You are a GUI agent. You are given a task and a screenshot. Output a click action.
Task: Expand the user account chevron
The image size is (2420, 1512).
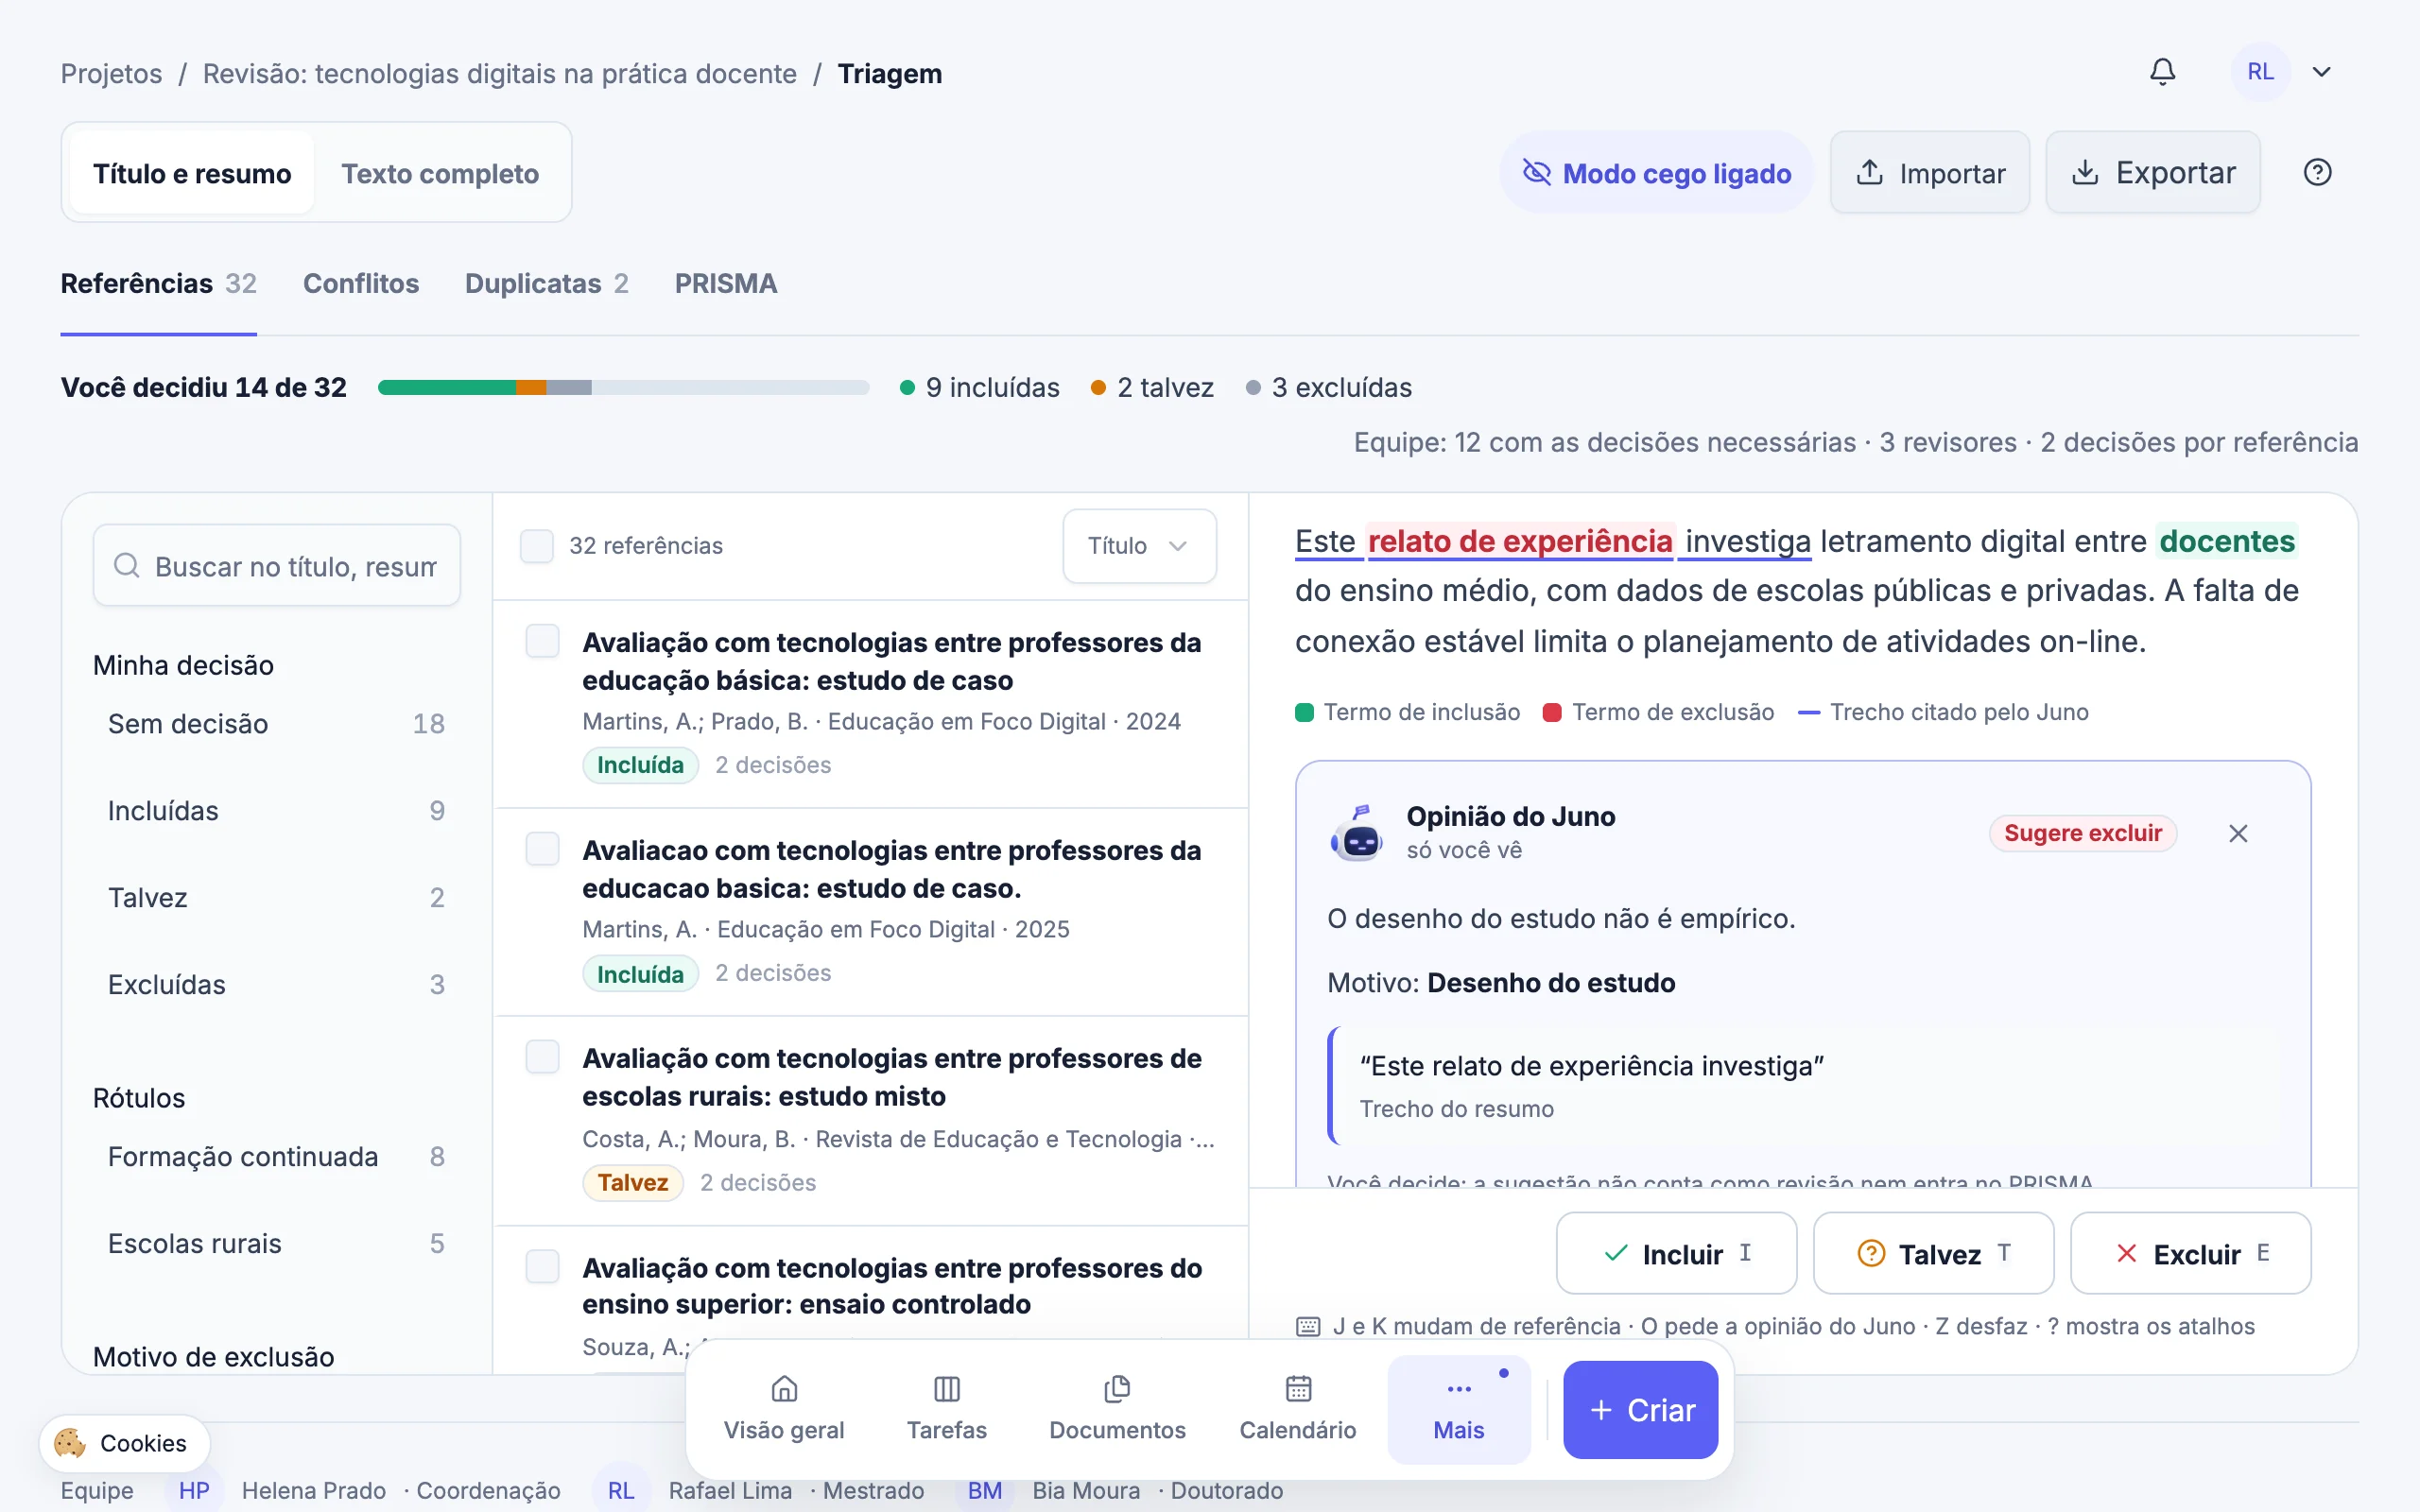click(2322, 72)
